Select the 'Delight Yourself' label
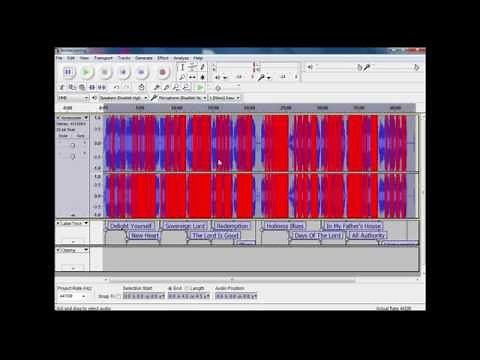480x360 pixels. click(131, 226)
